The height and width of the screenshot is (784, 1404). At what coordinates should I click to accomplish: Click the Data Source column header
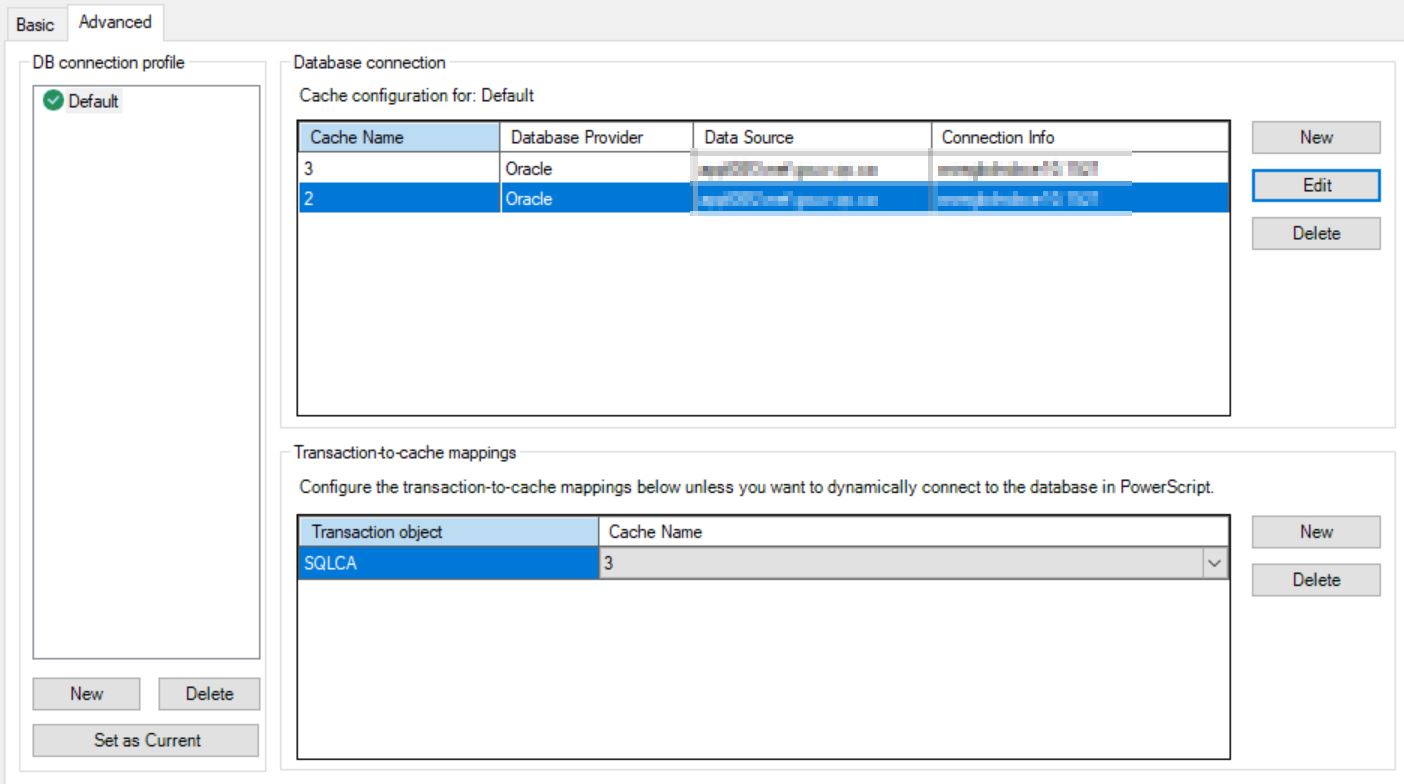pos(812,137)
